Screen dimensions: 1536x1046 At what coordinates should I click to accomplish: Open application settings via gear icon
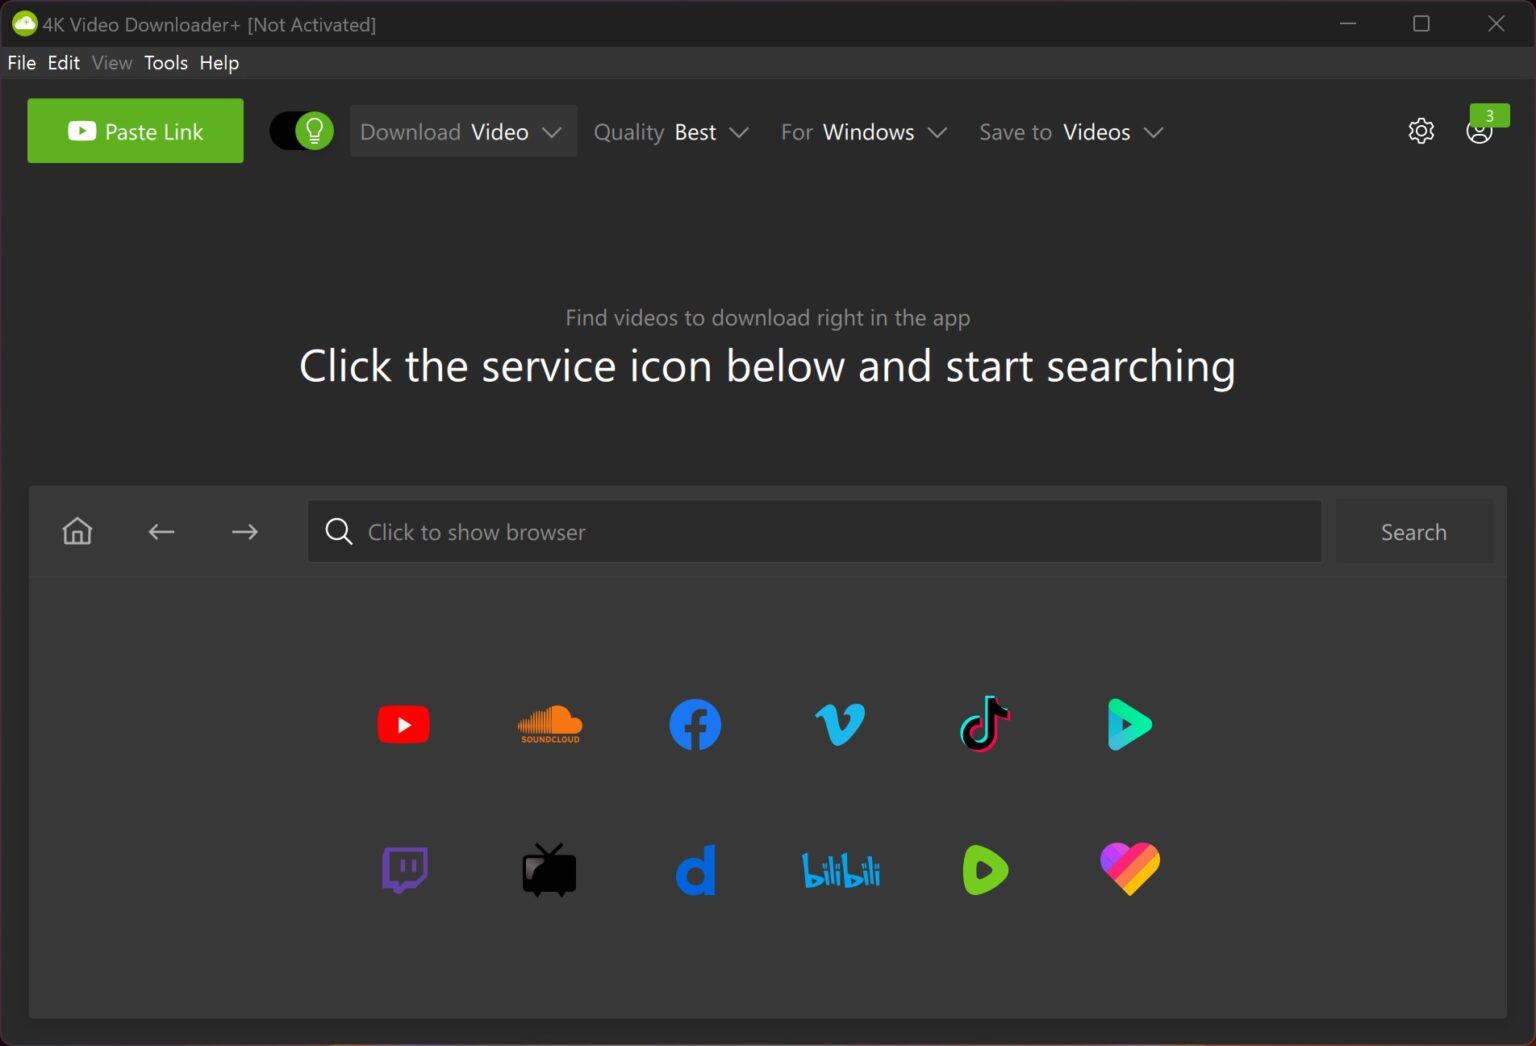[x=1421, y=131]
